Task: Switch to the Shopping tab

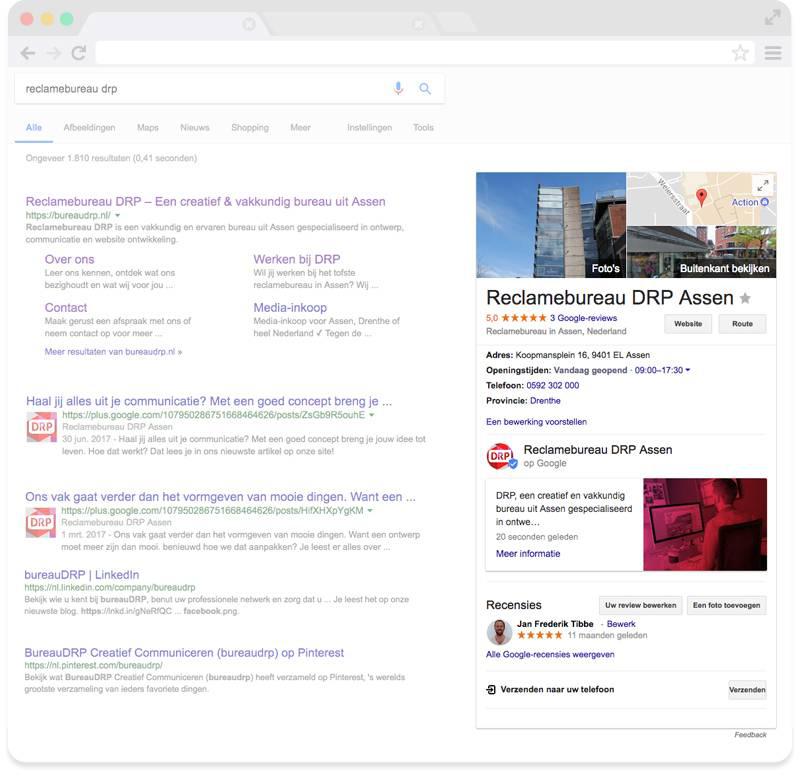Action: pyautogui.click(x=250, y=128)
